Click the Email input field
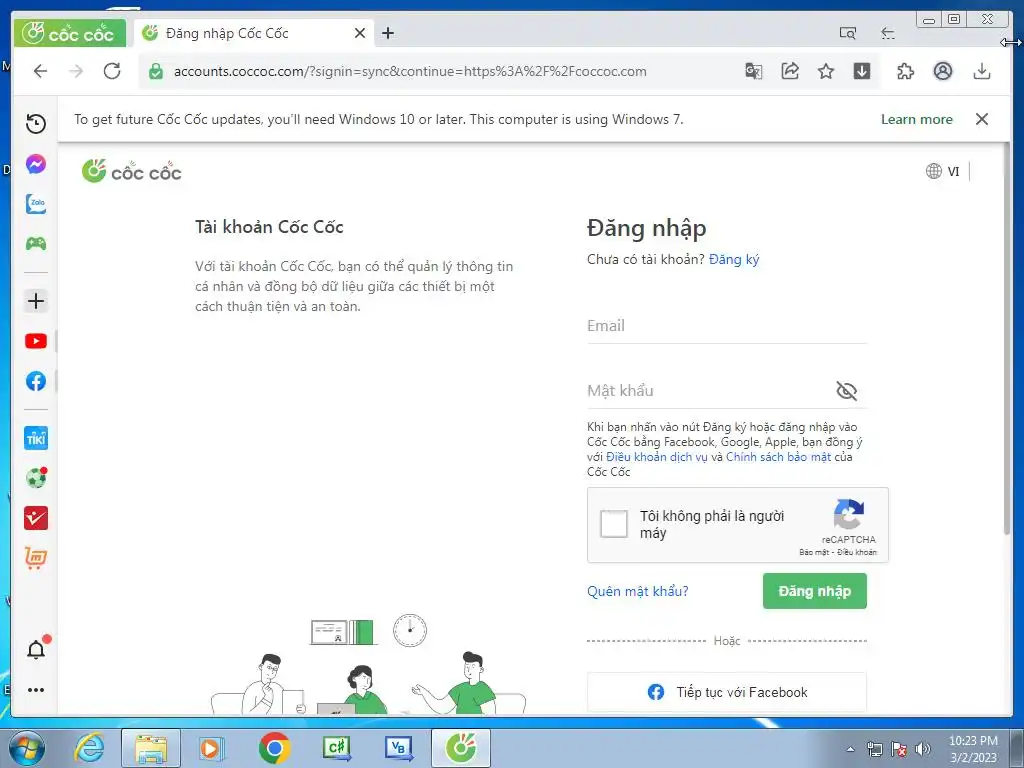 click(727, 326)
